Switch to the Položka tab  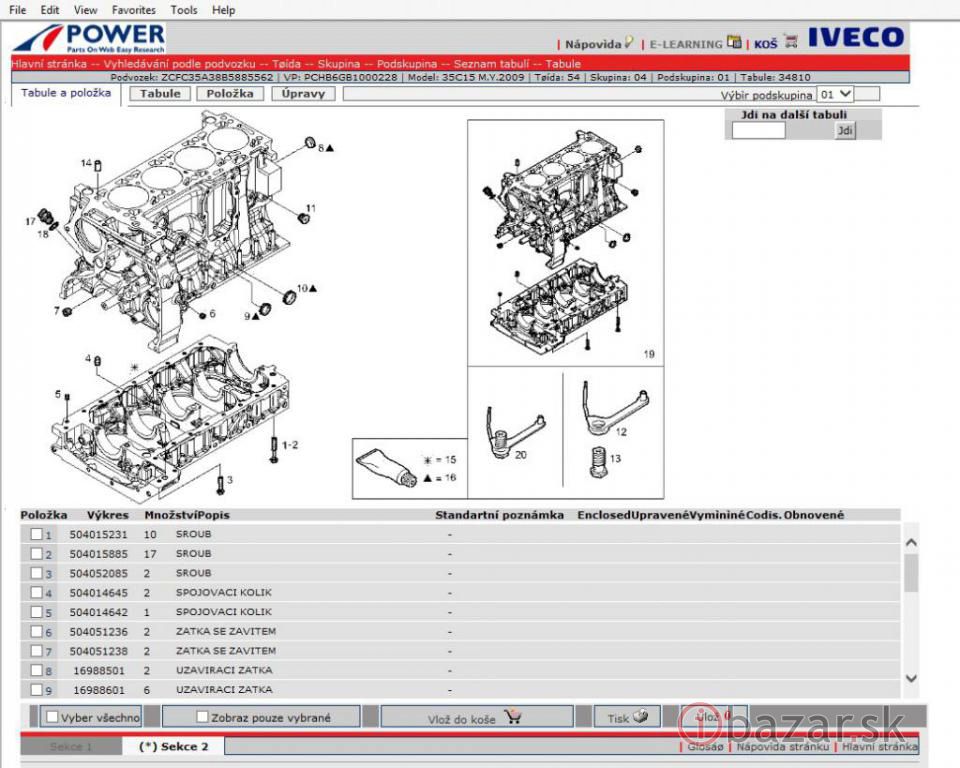point(230,94)
